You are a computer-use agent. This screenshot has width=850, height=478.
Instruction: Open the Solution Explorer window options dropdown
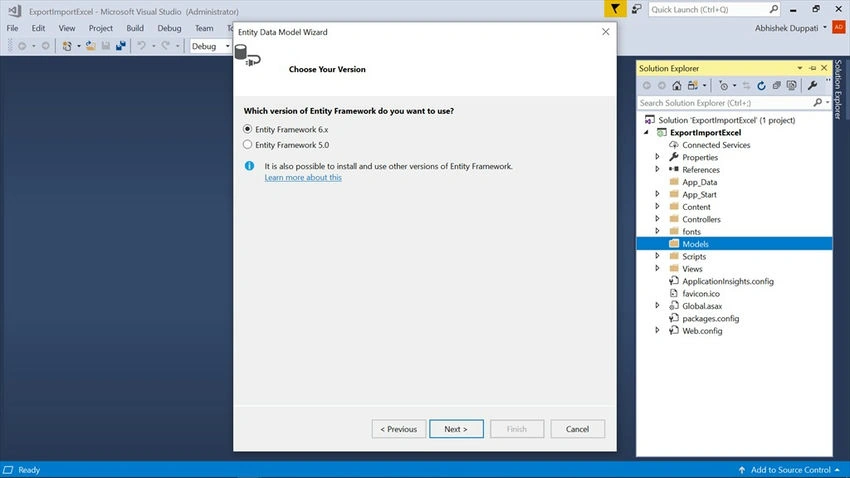coord(800,68)
